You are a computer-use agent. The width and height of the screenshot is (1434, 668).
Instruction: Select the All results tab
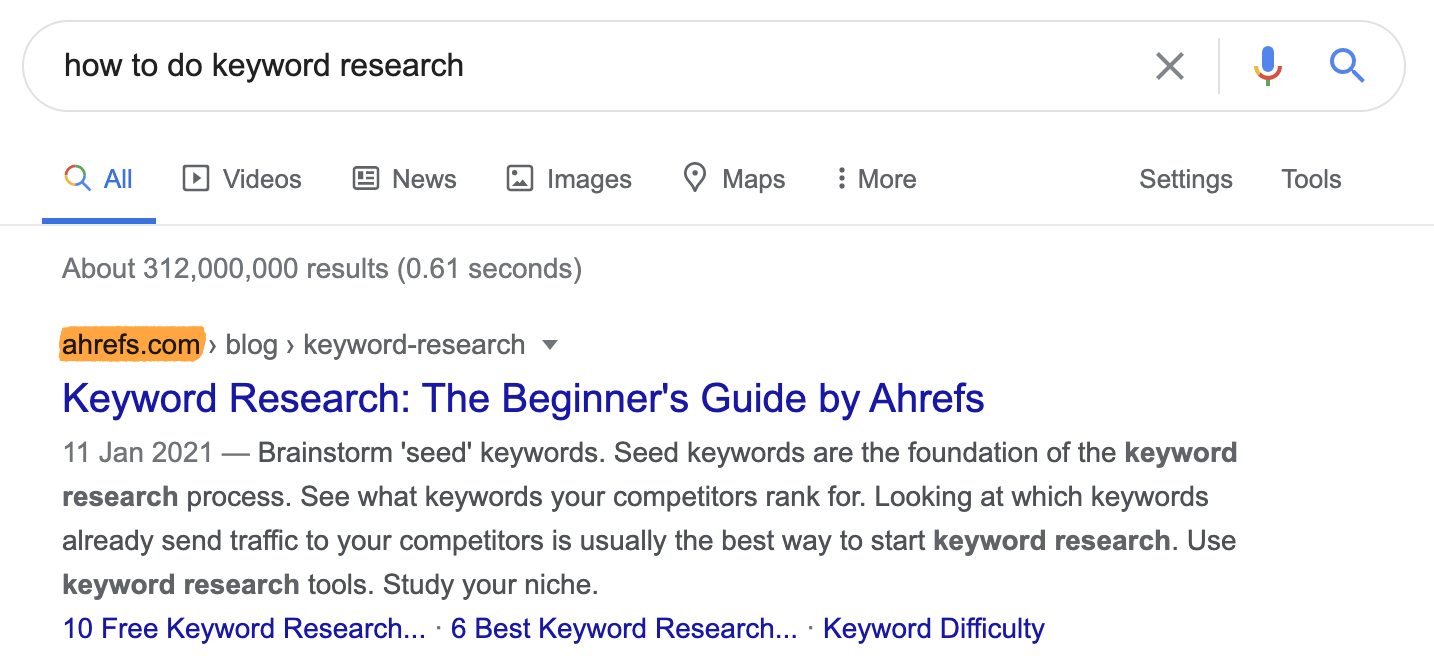[x=99, y=179]
